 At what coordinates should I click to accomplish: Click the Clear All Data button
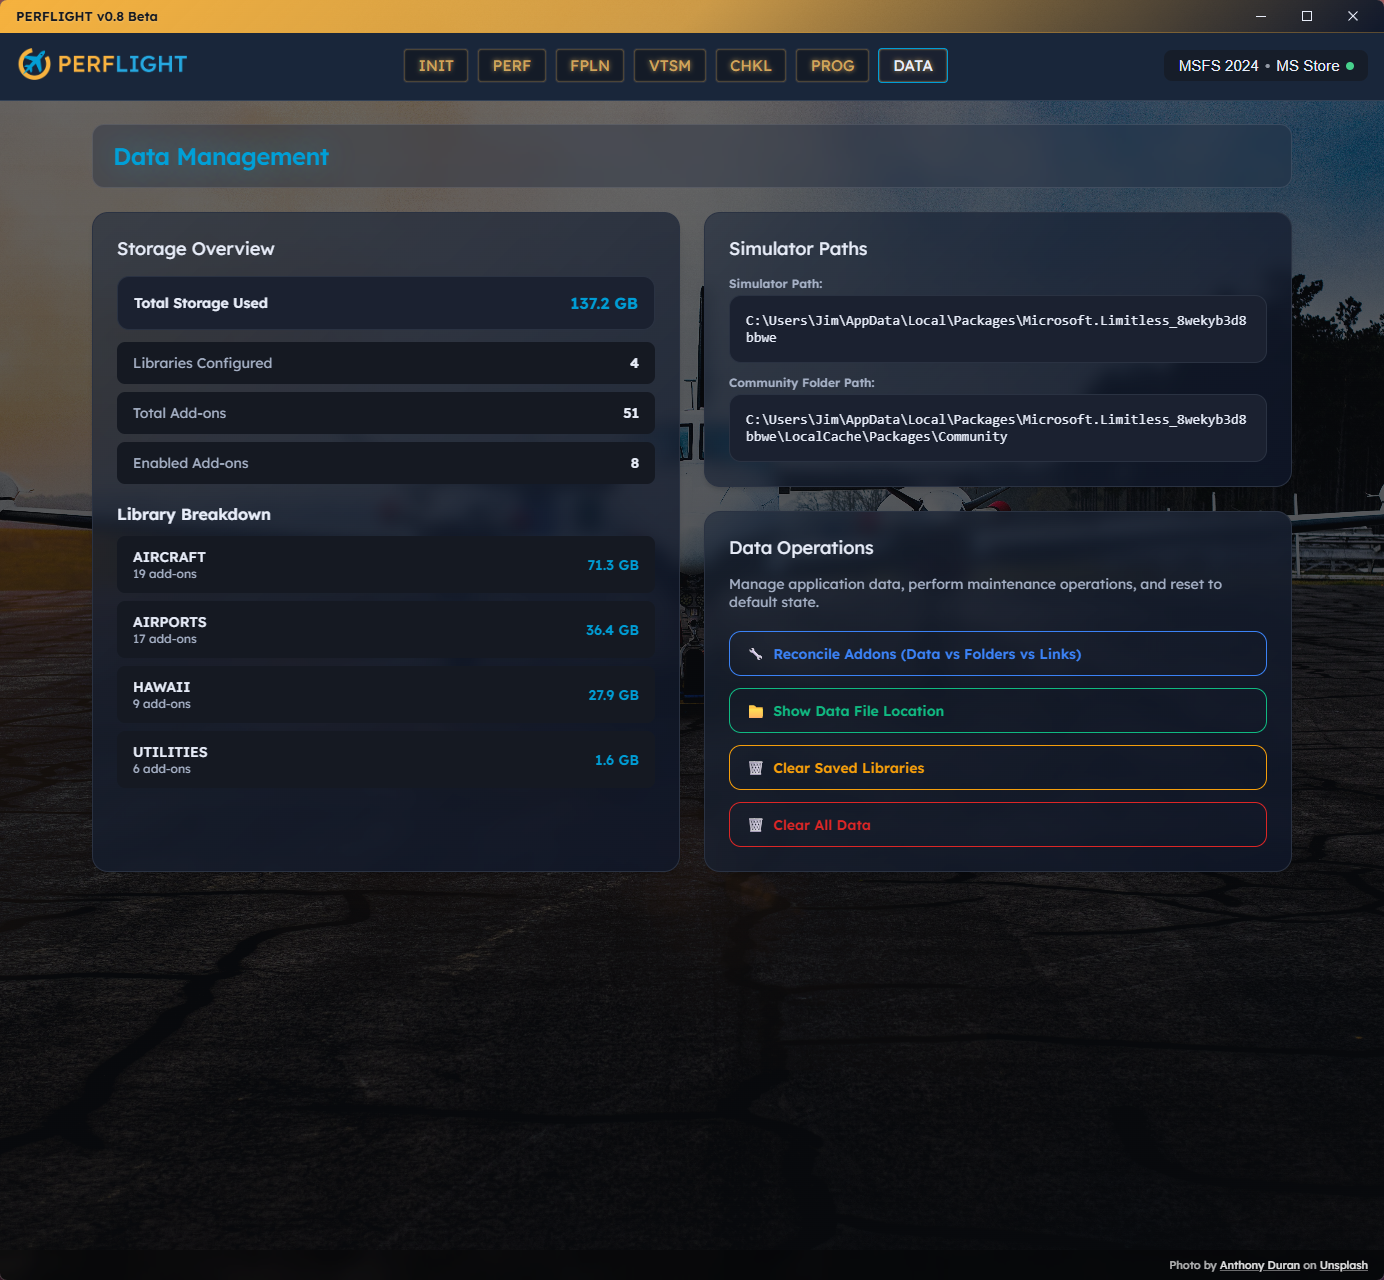pyautogui.click(x=997, y=824)
